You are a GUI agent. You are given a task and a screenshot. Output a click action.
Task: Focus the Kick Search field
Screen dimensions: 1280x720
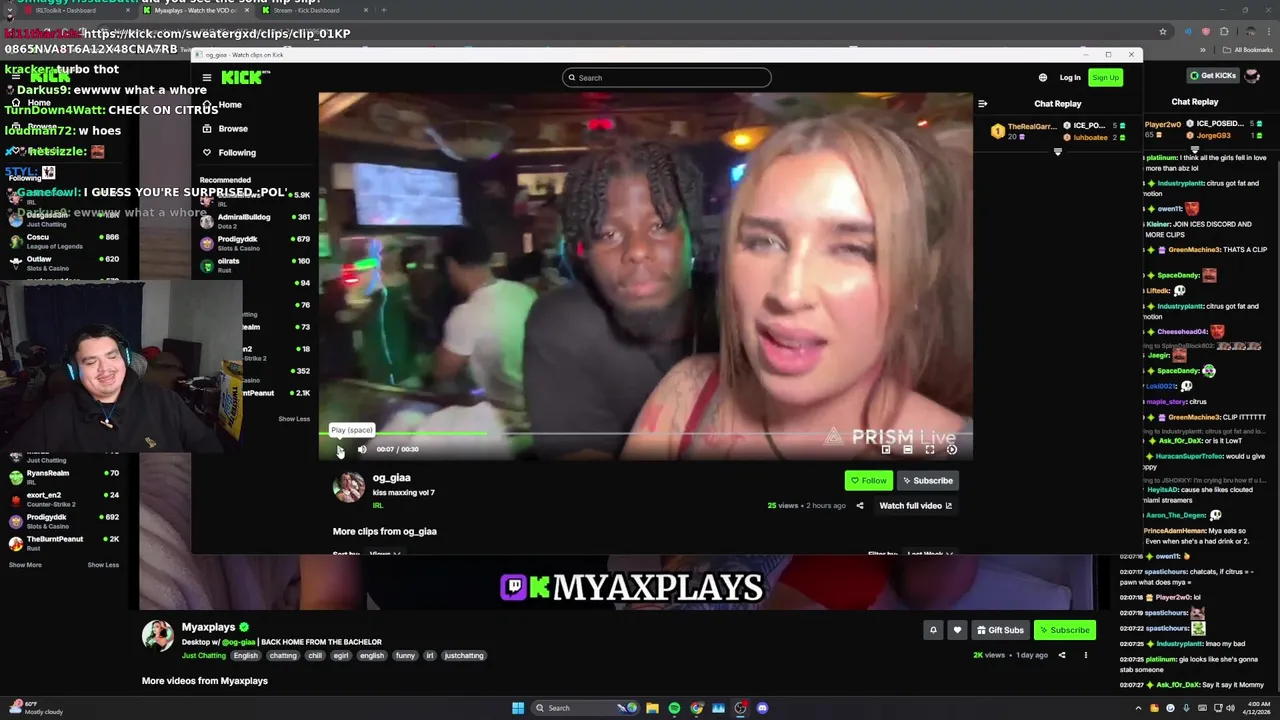[666, 78]
